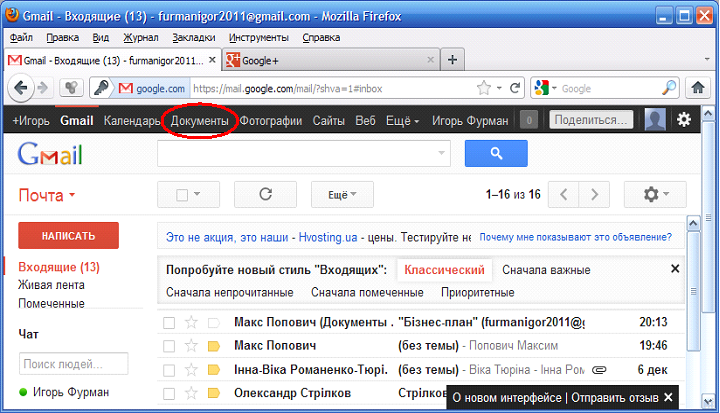Screen dimensions: 720x413
Task: Open the 'Ещё' actions dropdown button
Action: click(x=342, y=194)
